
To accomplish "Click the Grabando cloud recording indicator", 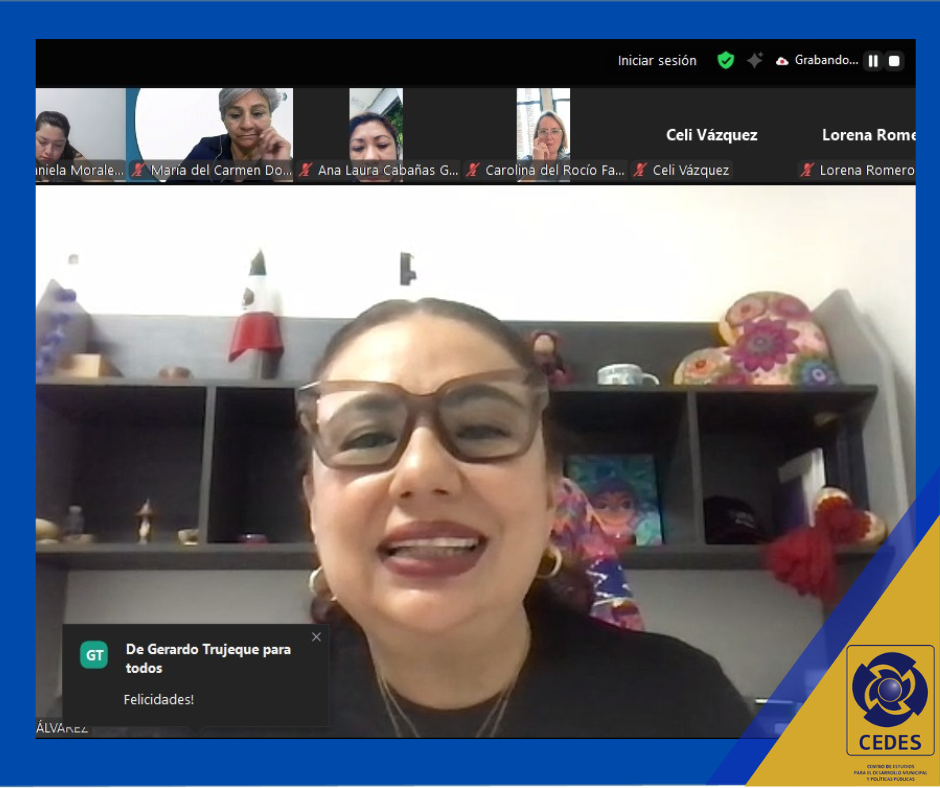I will point(817,61).
